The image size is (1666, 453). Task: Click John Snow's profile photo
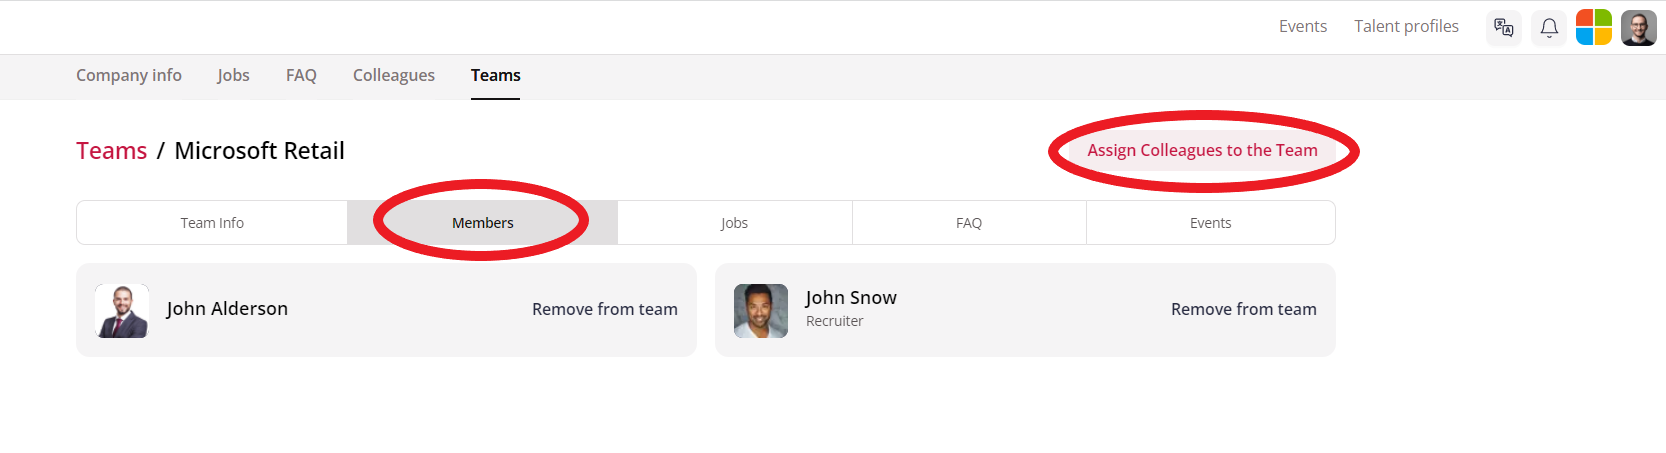[x=761, y=310]
